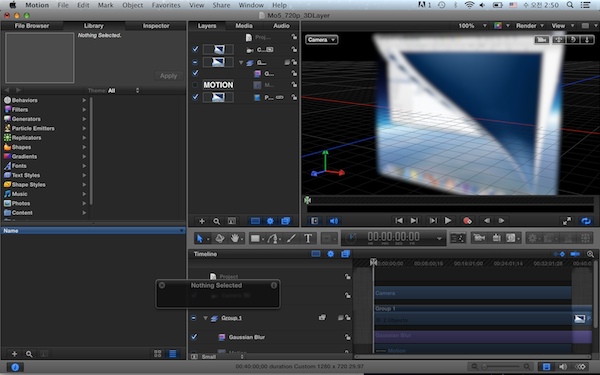
Task: Toggle Group layer checkbox in Layers list
Action: [x=195, y=62]
